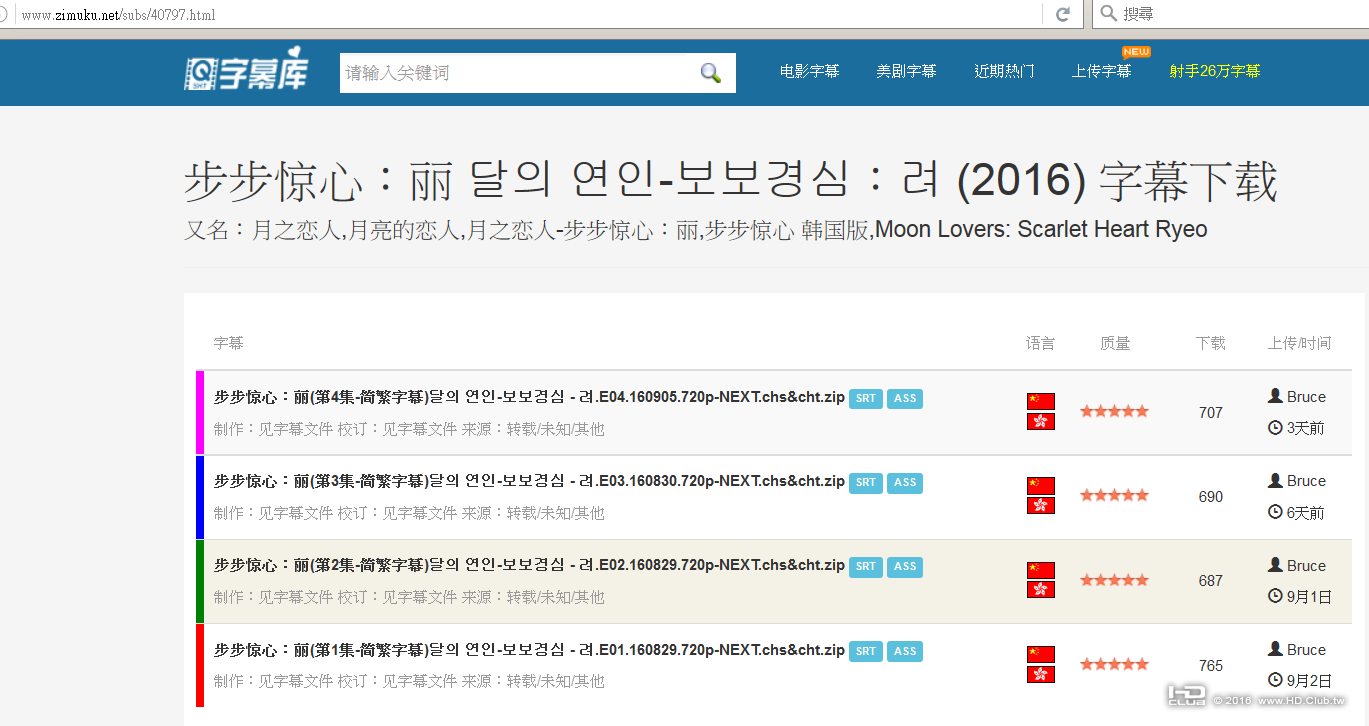Viewport: 1369px width, 726px height.
Task: Click the SRT badge in 第2集 row
Action: (866, 567)
